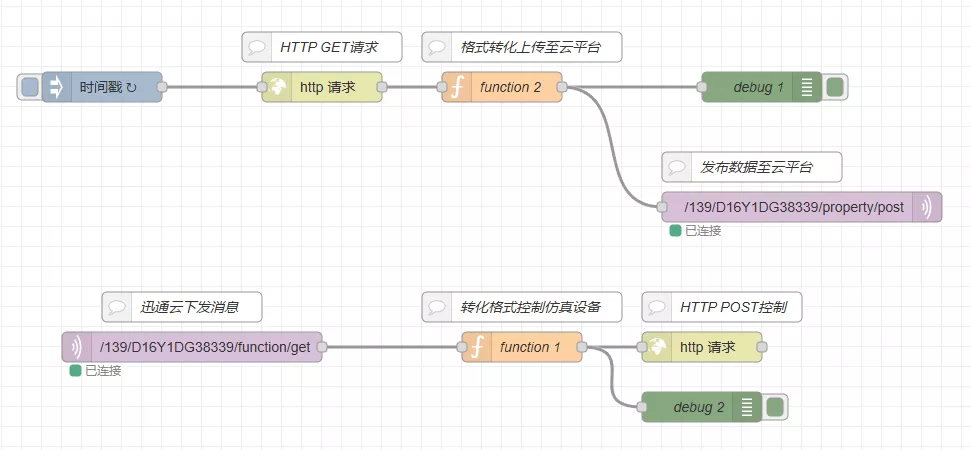This screenshot has width=971, height=450.
Task: Select the HTTP POST控制 comment node
Action: 722,307
